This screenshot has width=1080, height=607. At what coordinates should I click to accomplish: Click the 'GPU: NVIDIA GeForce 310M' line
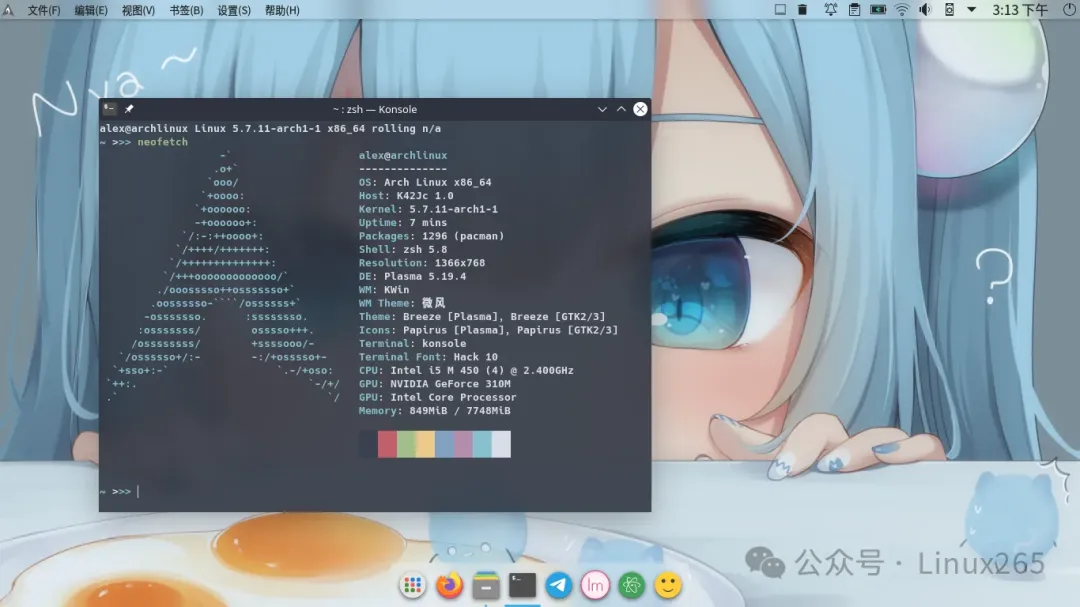[435, 384]
